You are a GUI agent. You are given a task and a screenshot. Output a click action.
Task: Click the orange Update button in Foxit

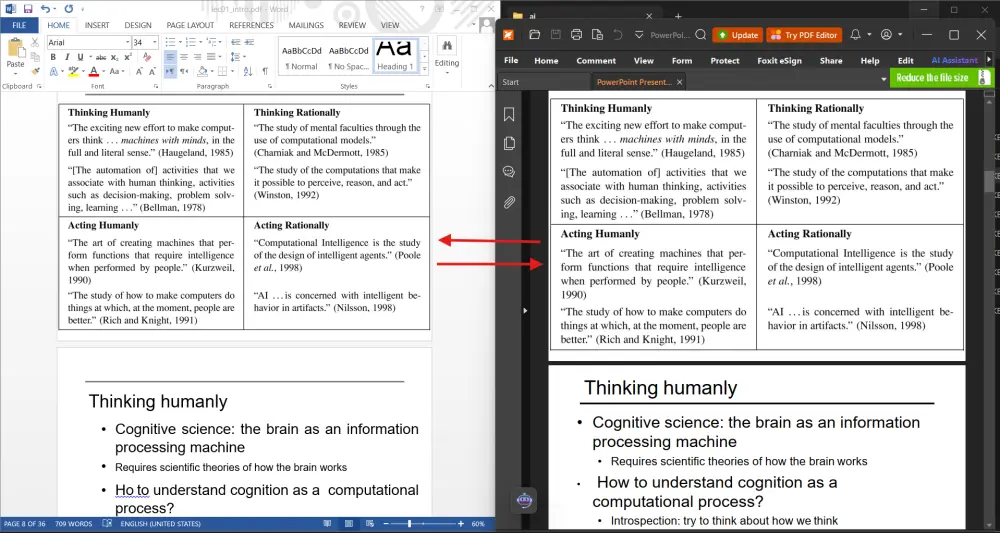[737, 35]
